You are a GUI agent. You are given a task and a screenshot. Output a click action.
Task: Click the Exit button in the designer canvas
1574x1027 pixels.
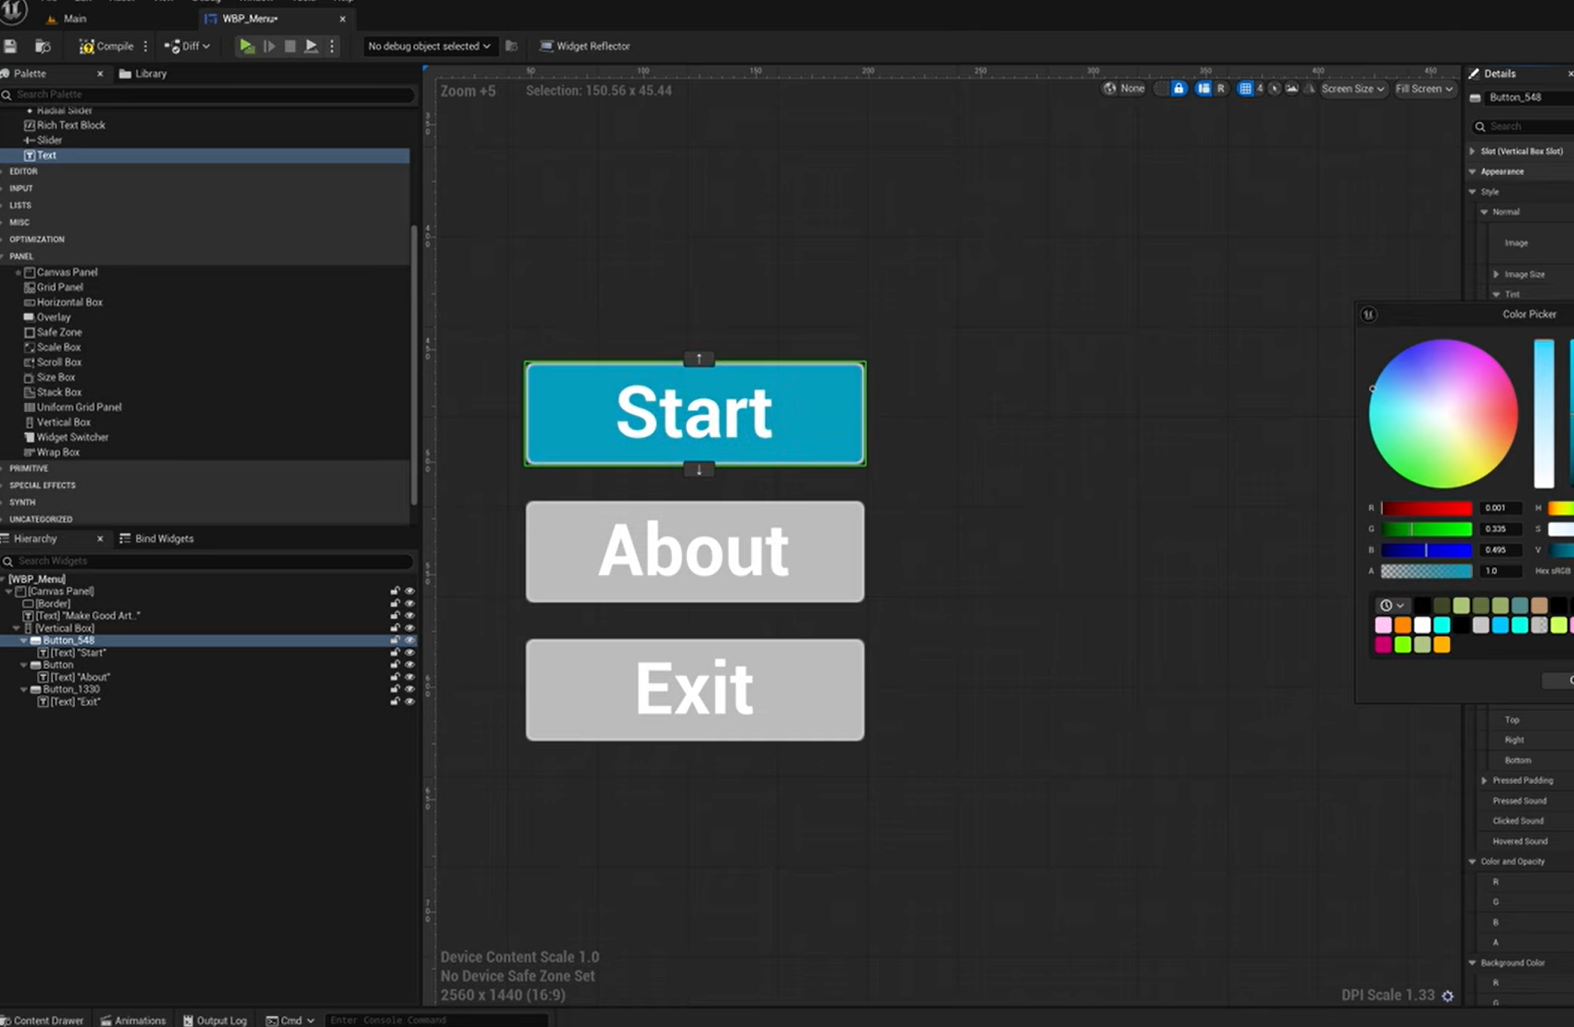695,690
